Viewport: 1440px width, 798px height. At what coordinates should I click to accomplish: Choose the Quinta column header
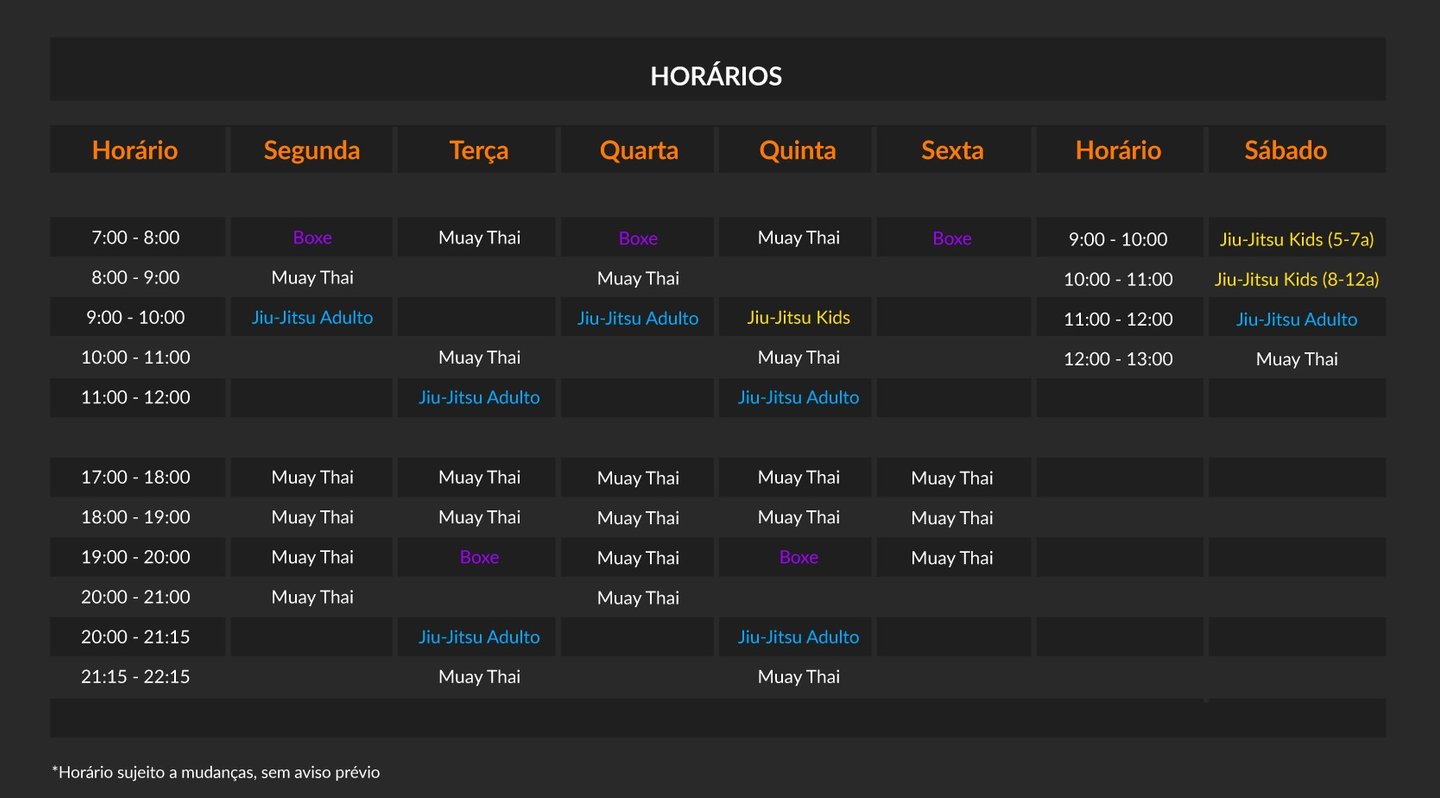coord(798,150)
